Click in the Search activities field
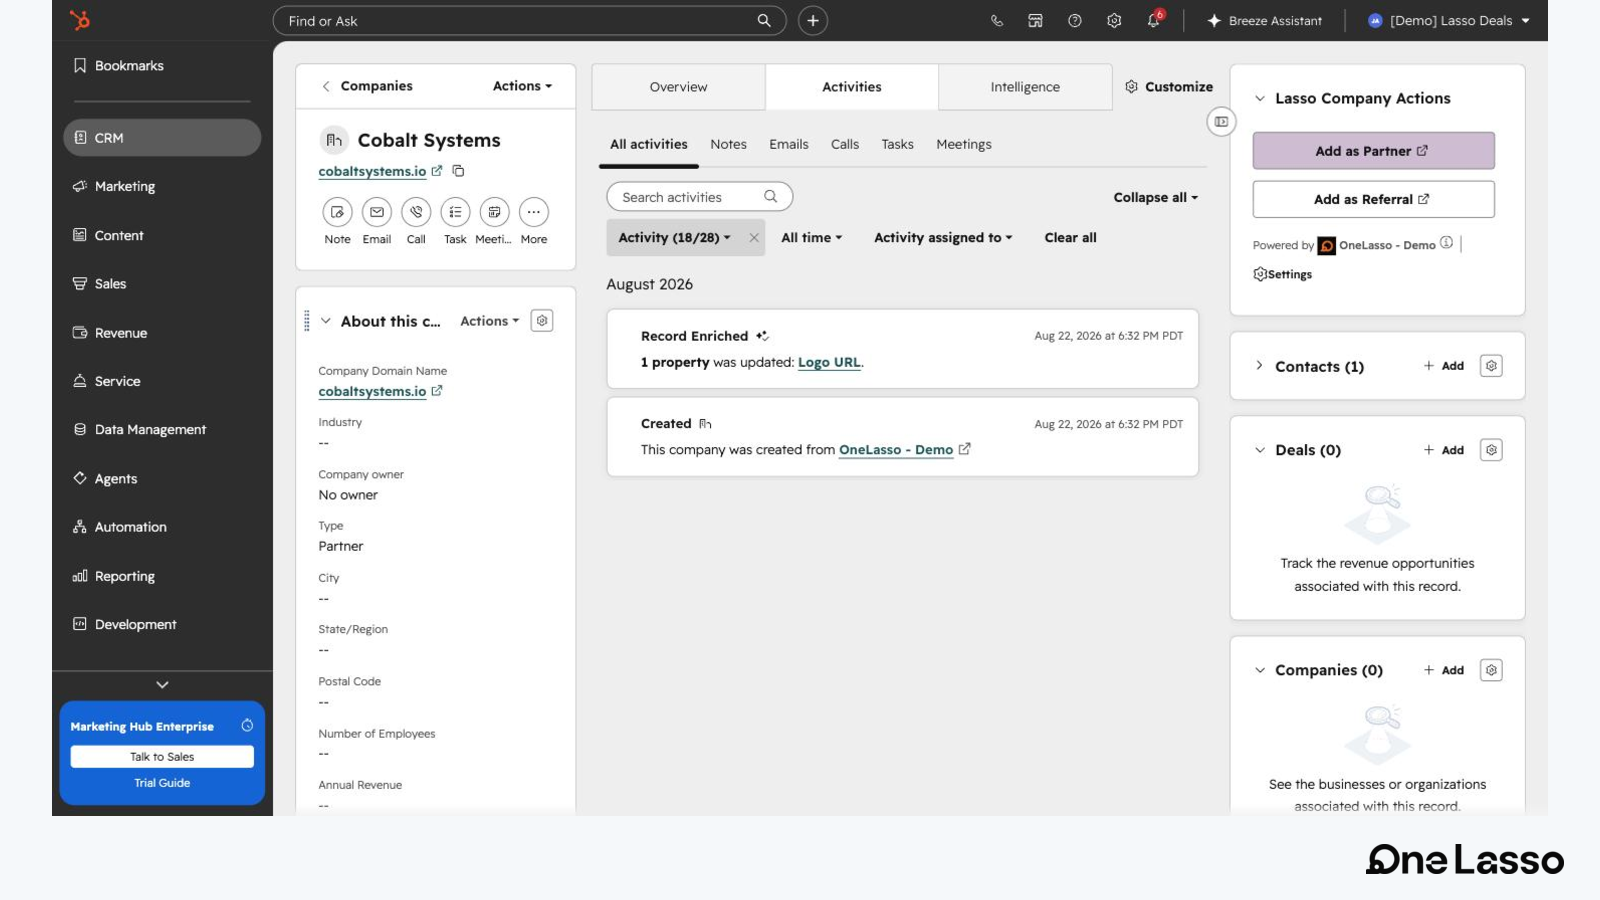Screen dimensions: 1600x900 pos(699,197)
